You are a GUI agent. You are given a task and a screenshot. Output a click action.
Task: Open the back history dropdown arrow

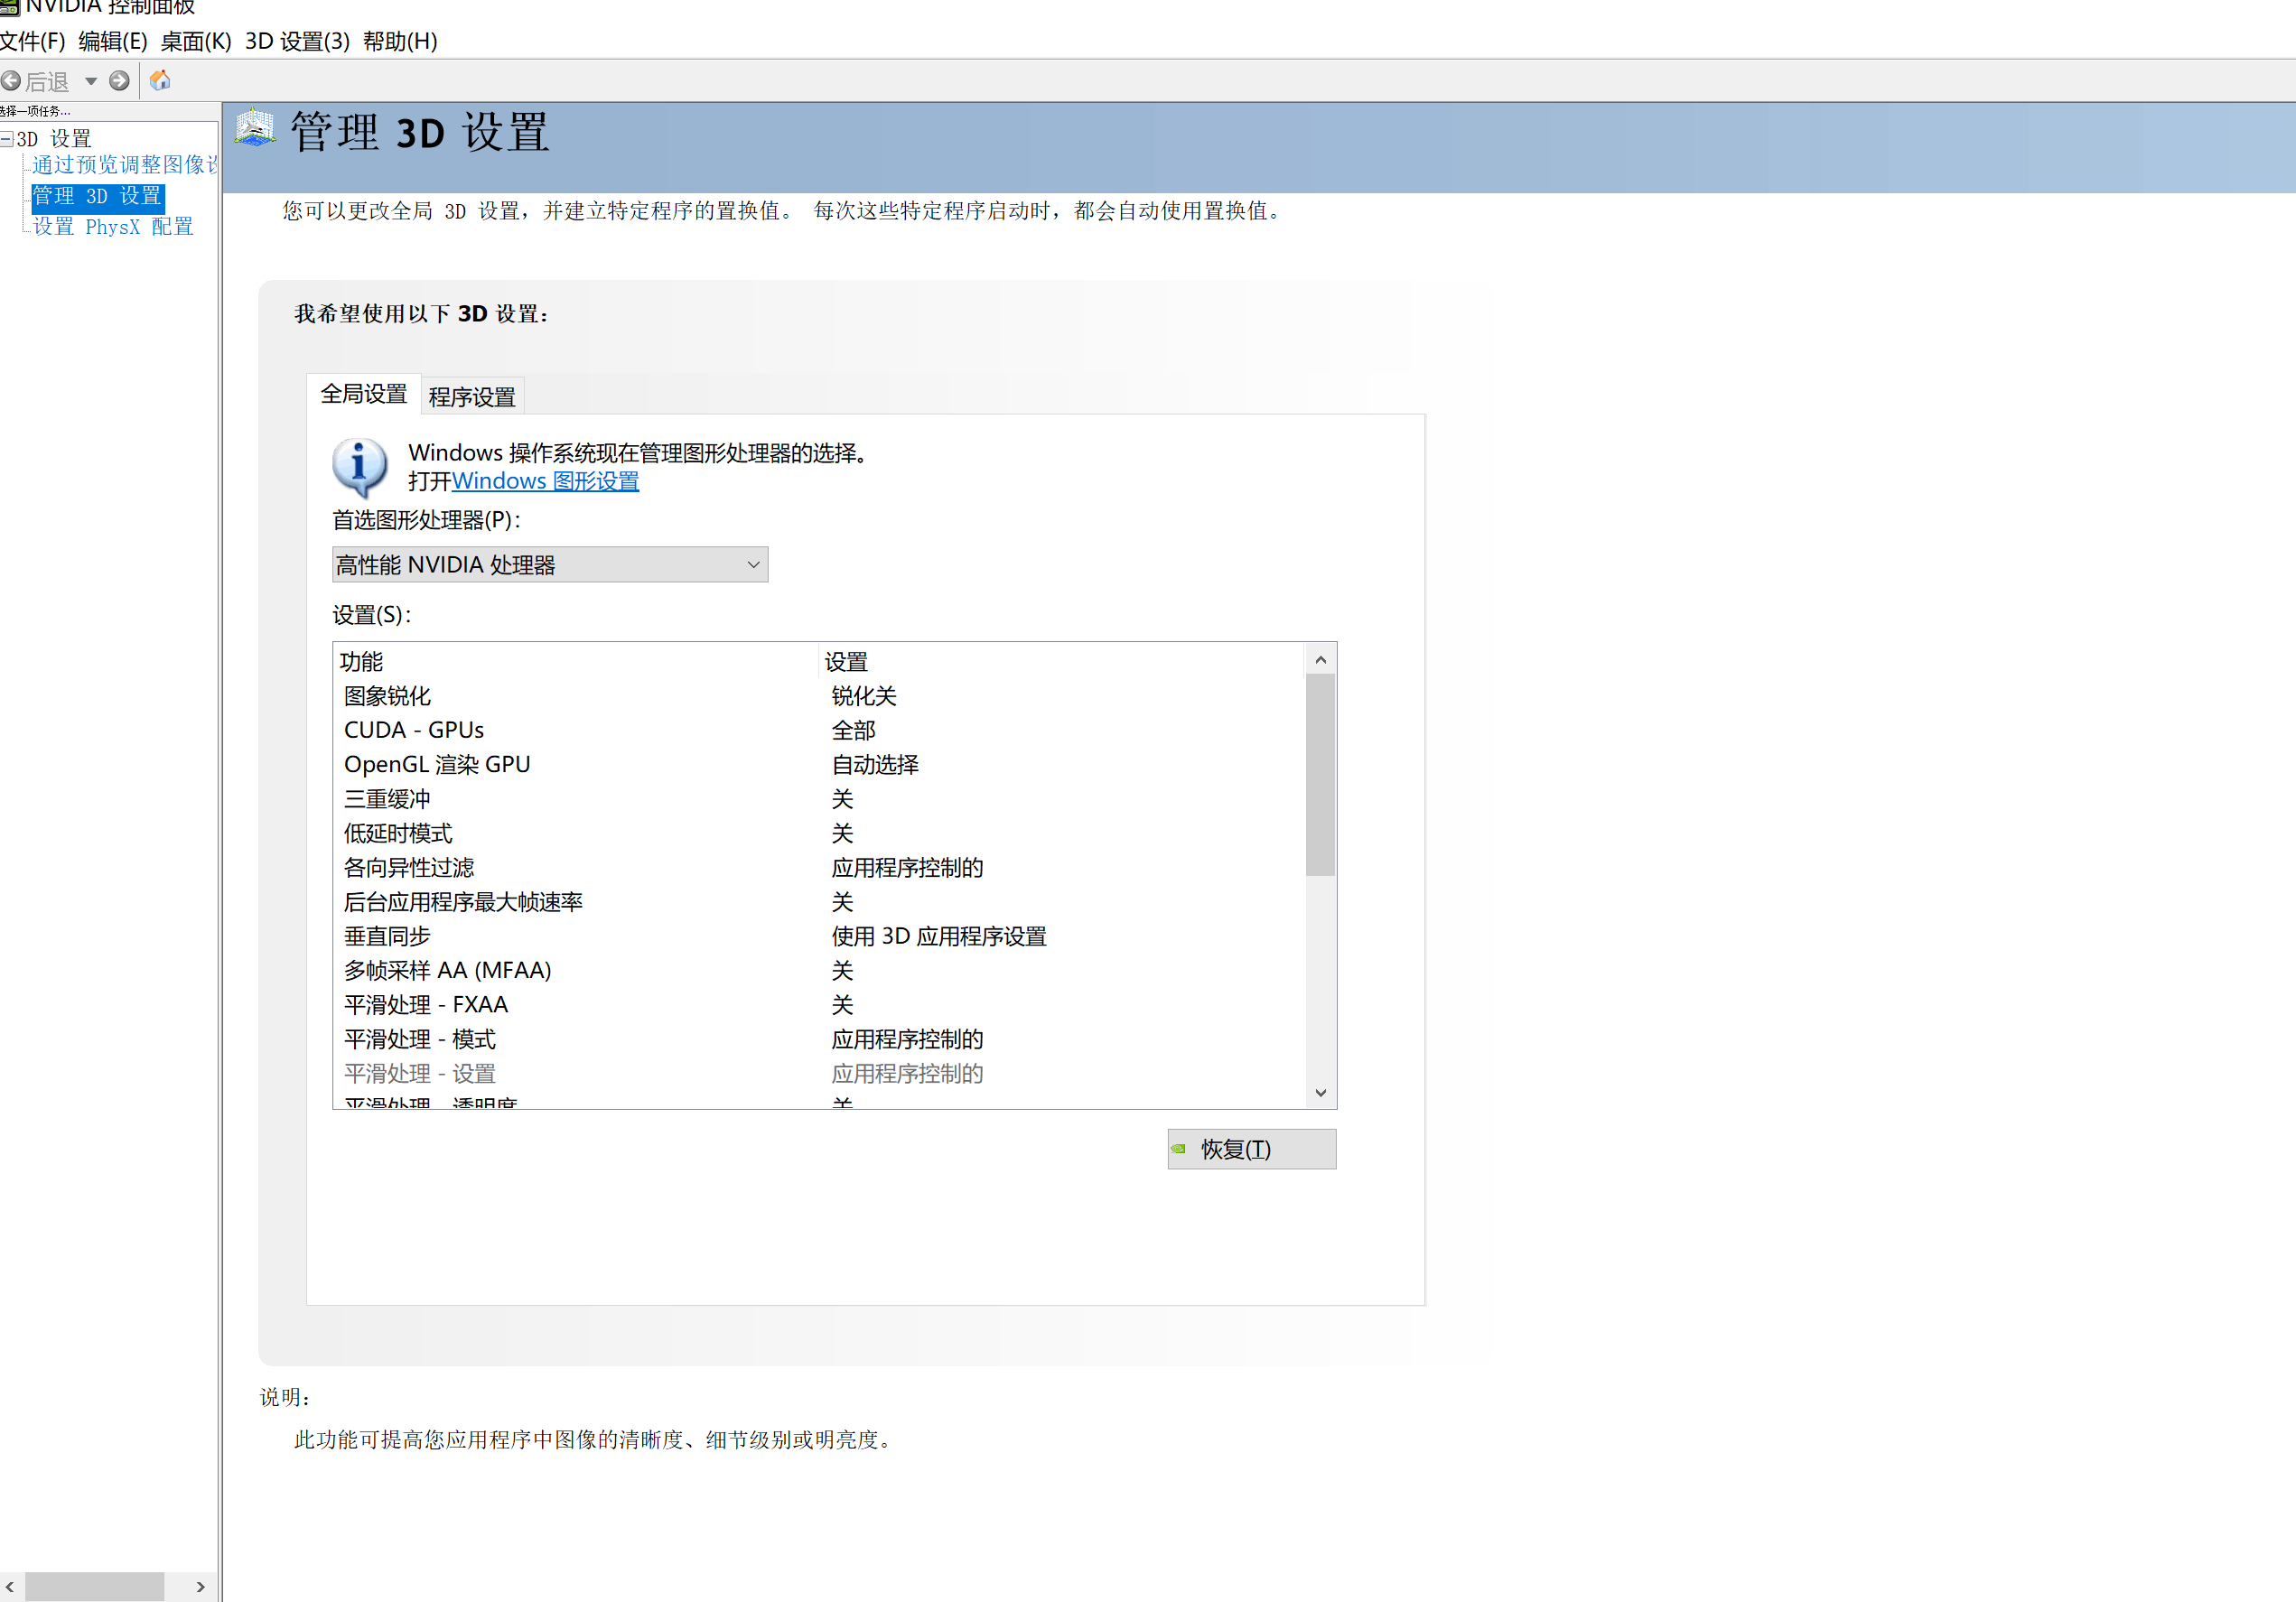91,81
